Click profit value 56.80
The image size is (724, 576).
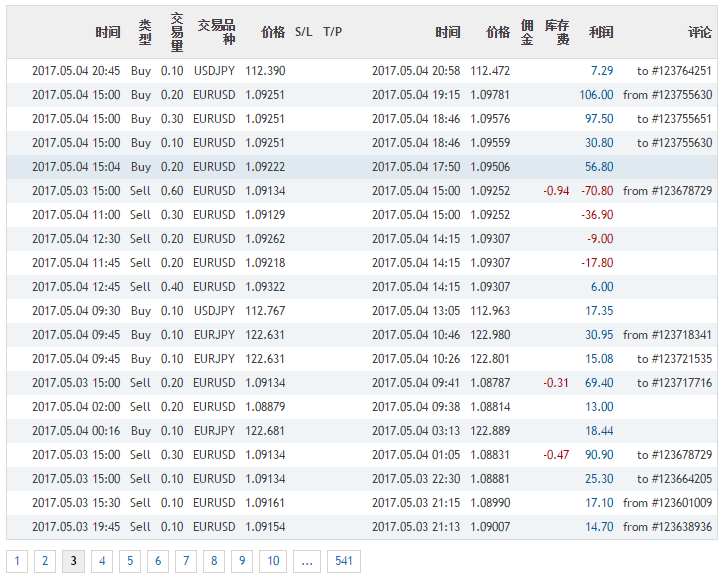pyautogui.click(x=599, y=167)
